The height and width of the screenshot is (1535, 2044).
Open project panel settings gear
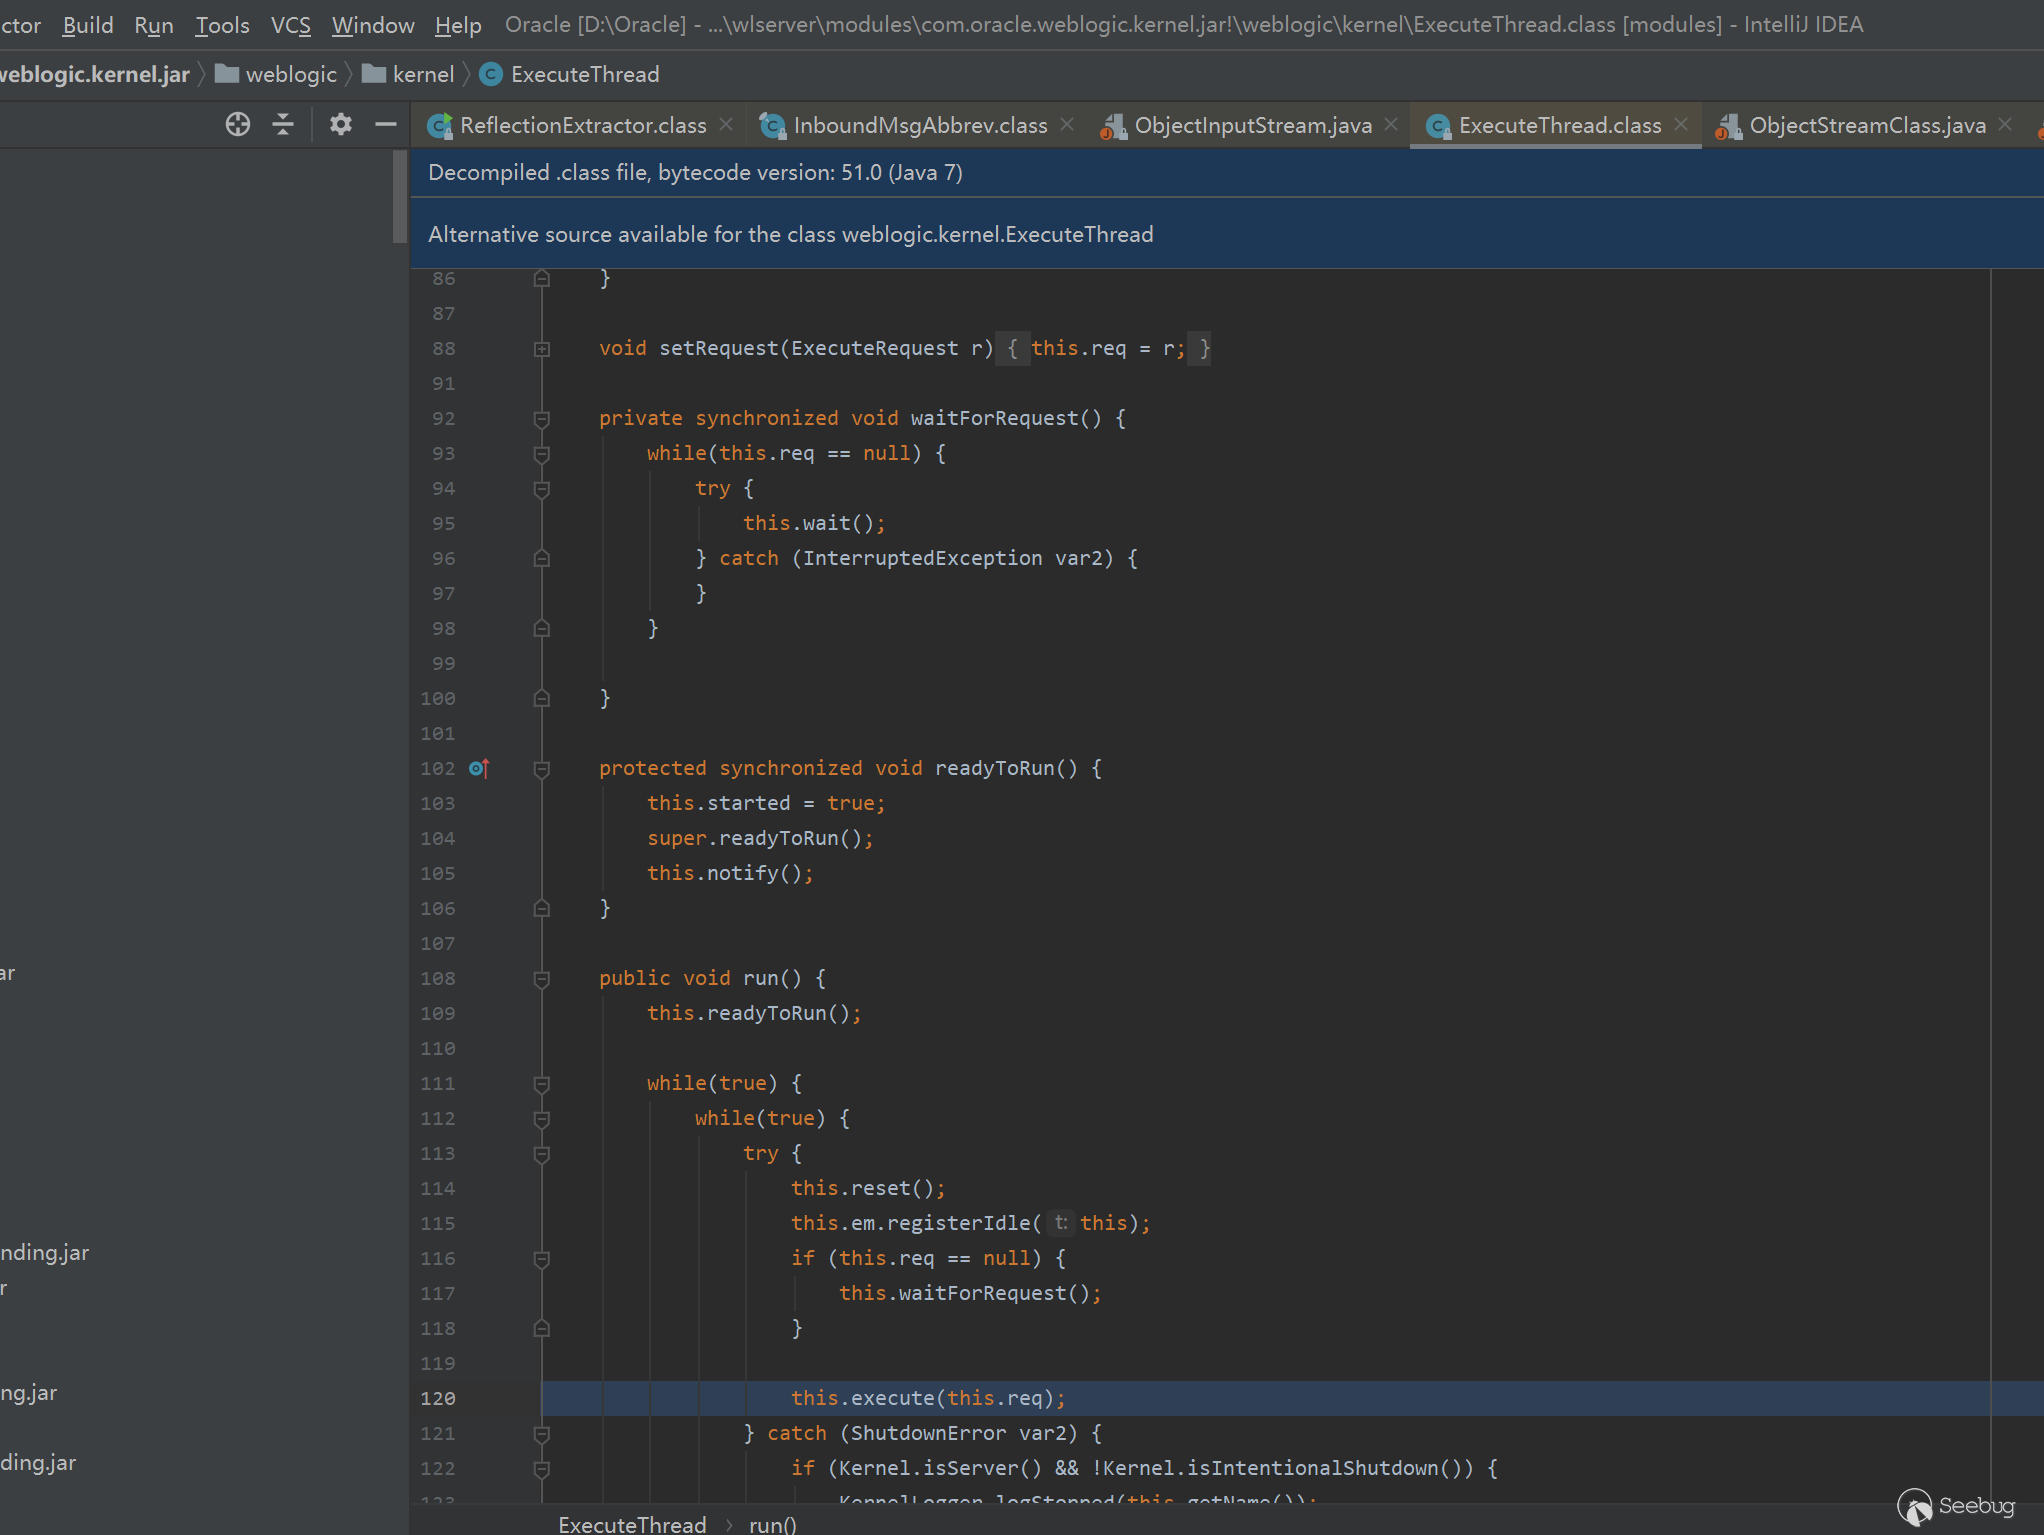pos(340,124)
